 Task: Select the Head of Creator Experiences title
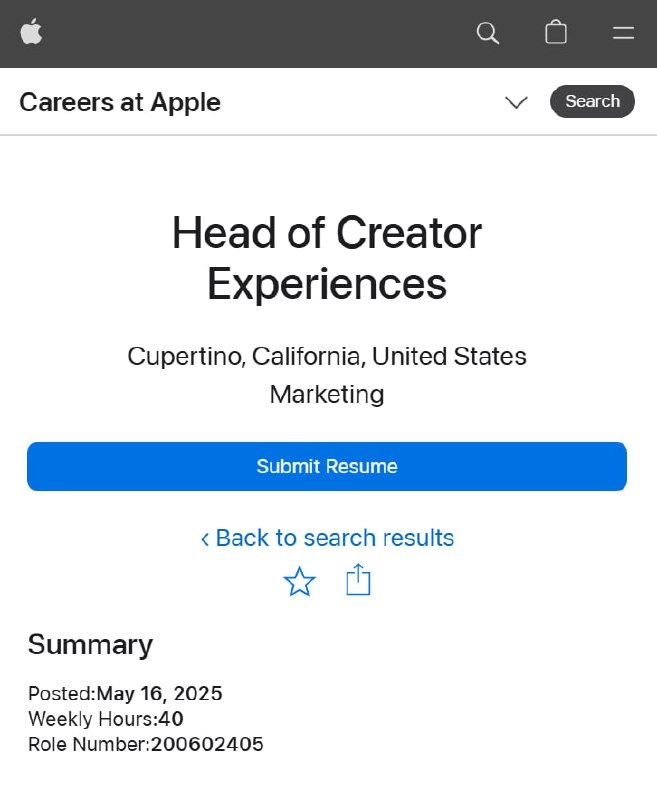pyautogui.click(x=327, y=258)
